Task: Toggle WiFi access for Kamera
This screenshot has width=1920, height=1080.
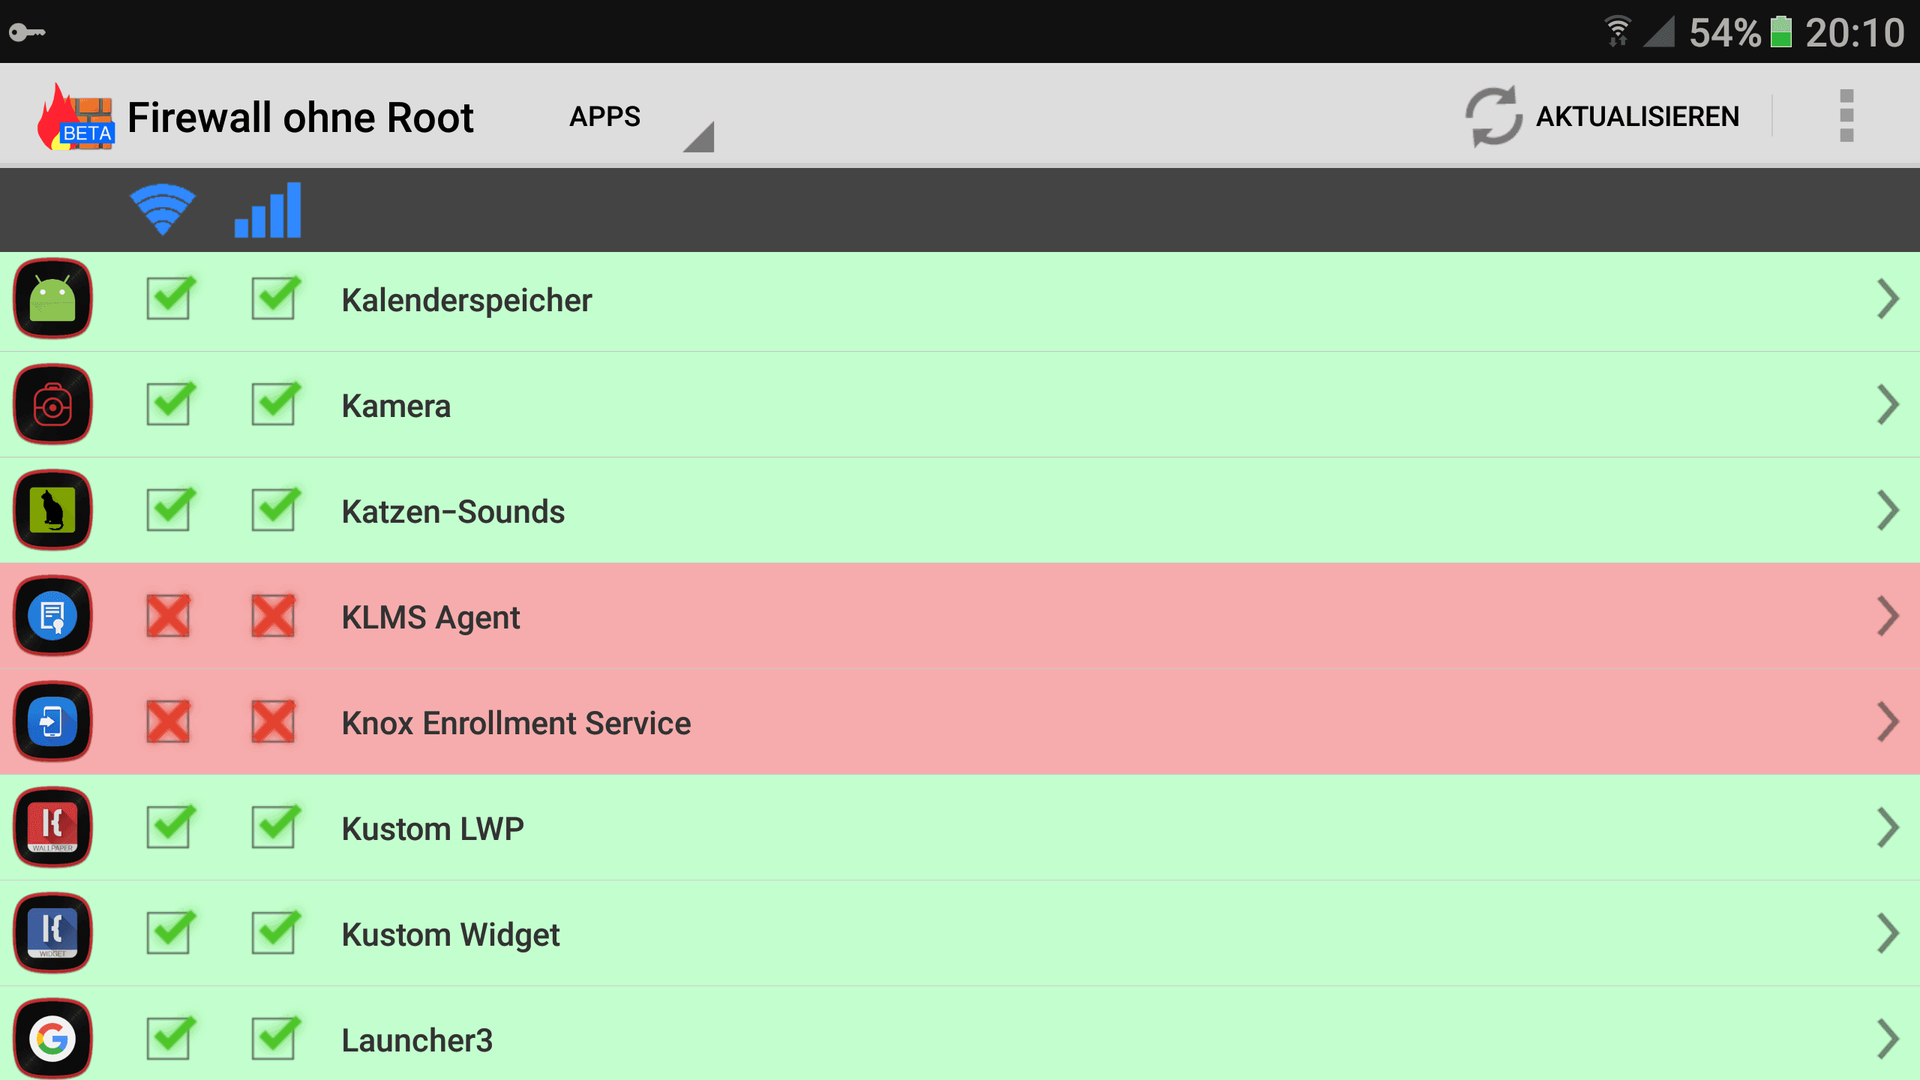Action: pyautogui.click(x=170, y=403)
